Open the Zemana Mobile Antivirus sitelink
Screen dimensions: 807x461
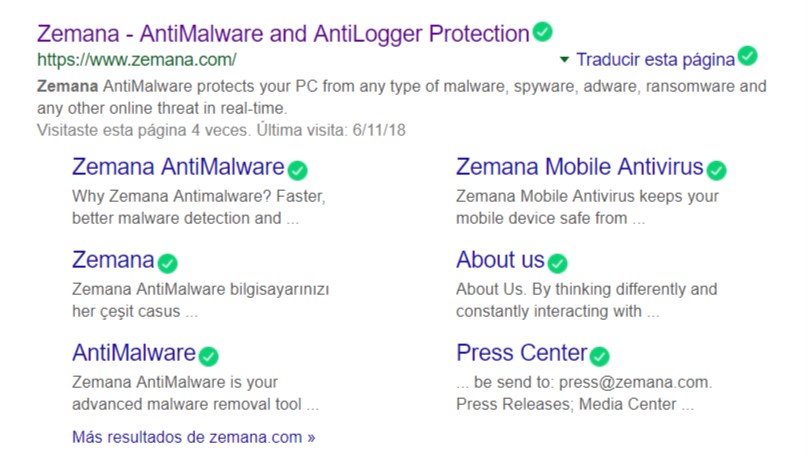click(579, 167)
